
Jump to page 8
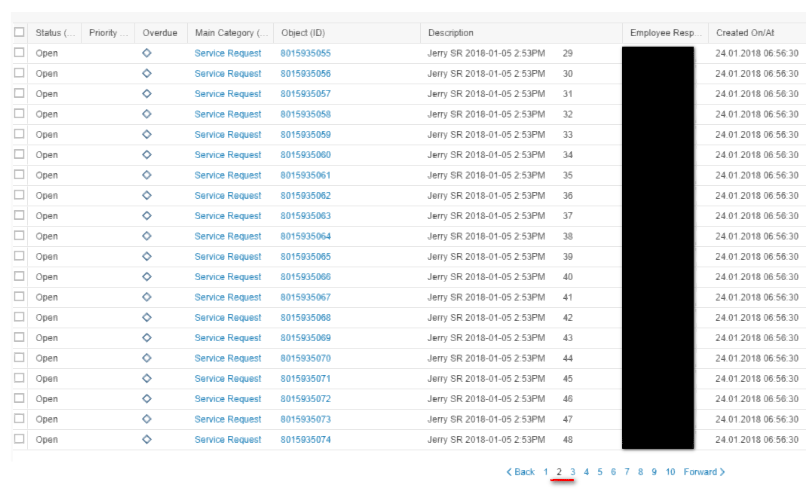[640, 472]
